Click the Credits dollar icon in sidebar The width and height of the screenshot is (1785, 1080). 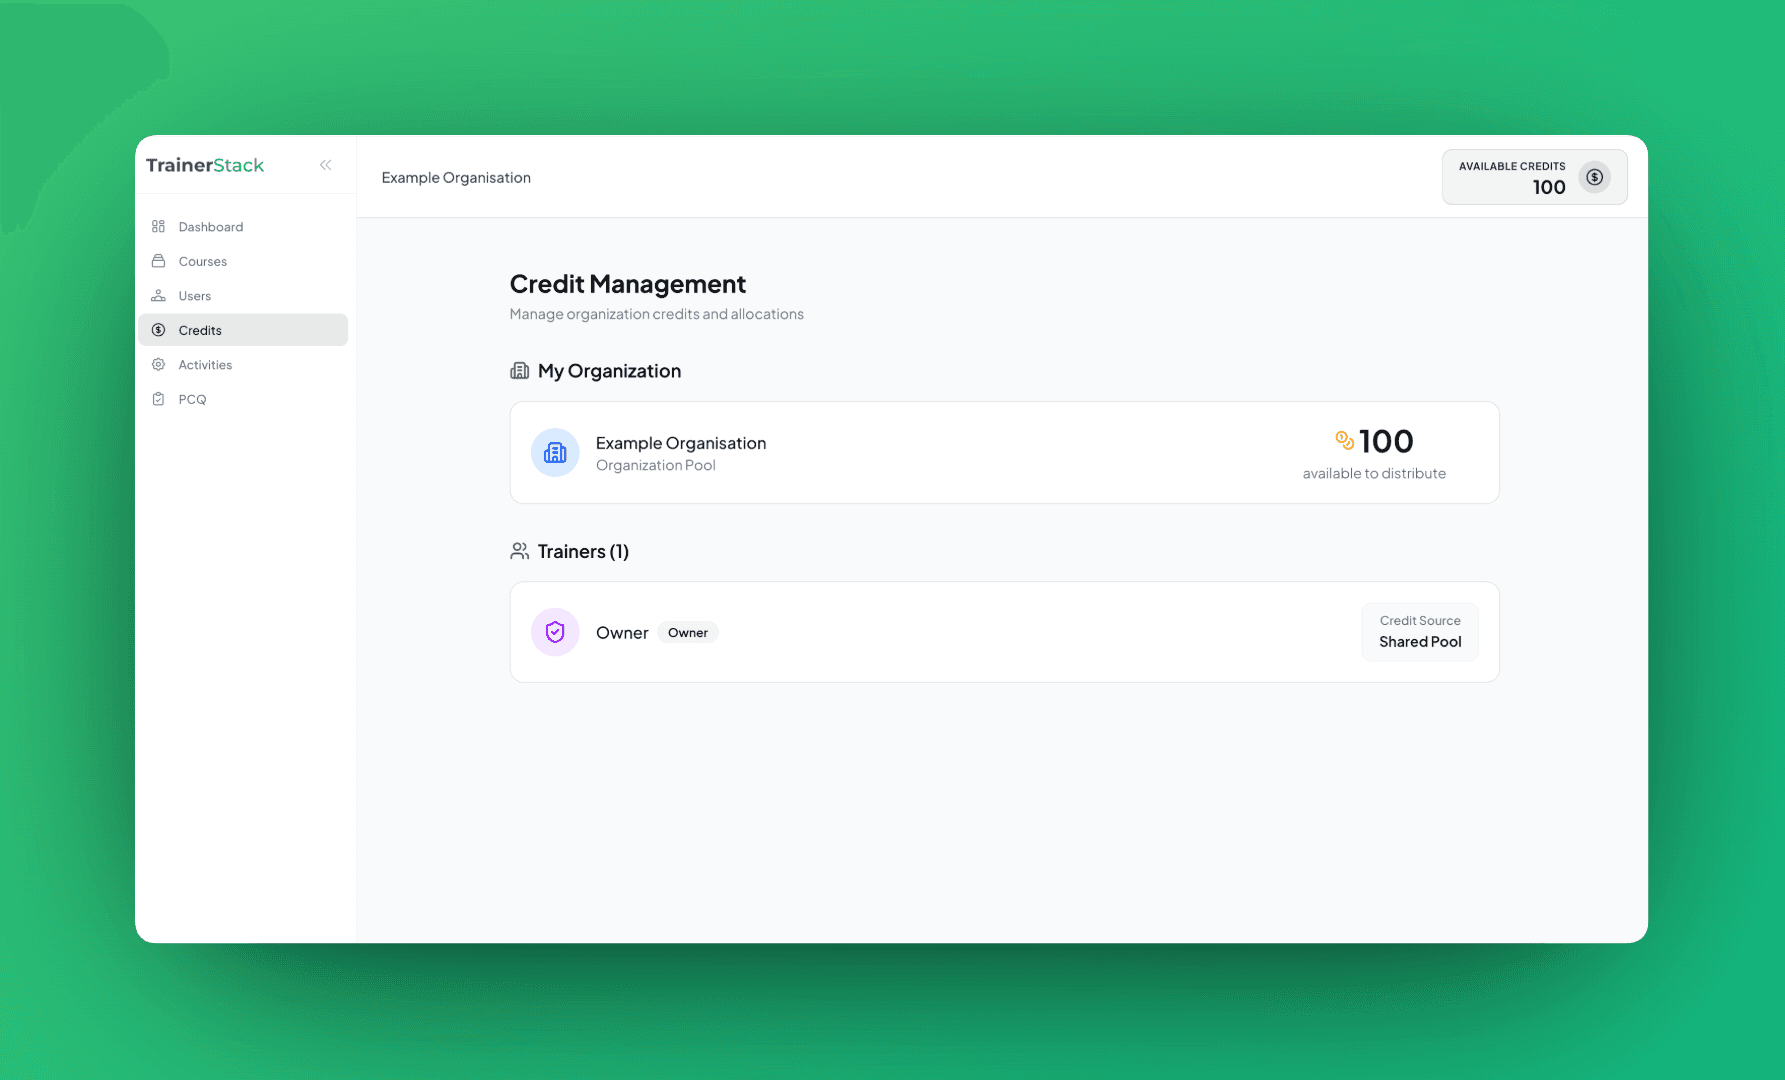(159, 330)
